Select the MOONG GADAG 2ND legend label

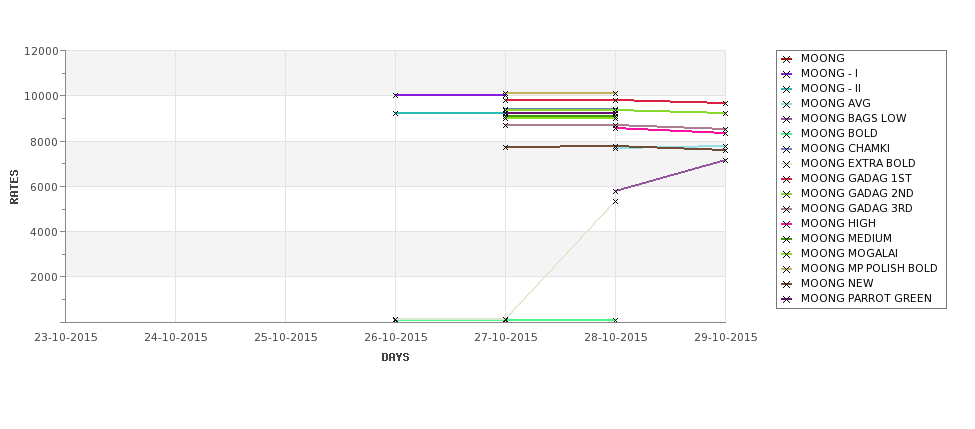click(857, 193)
